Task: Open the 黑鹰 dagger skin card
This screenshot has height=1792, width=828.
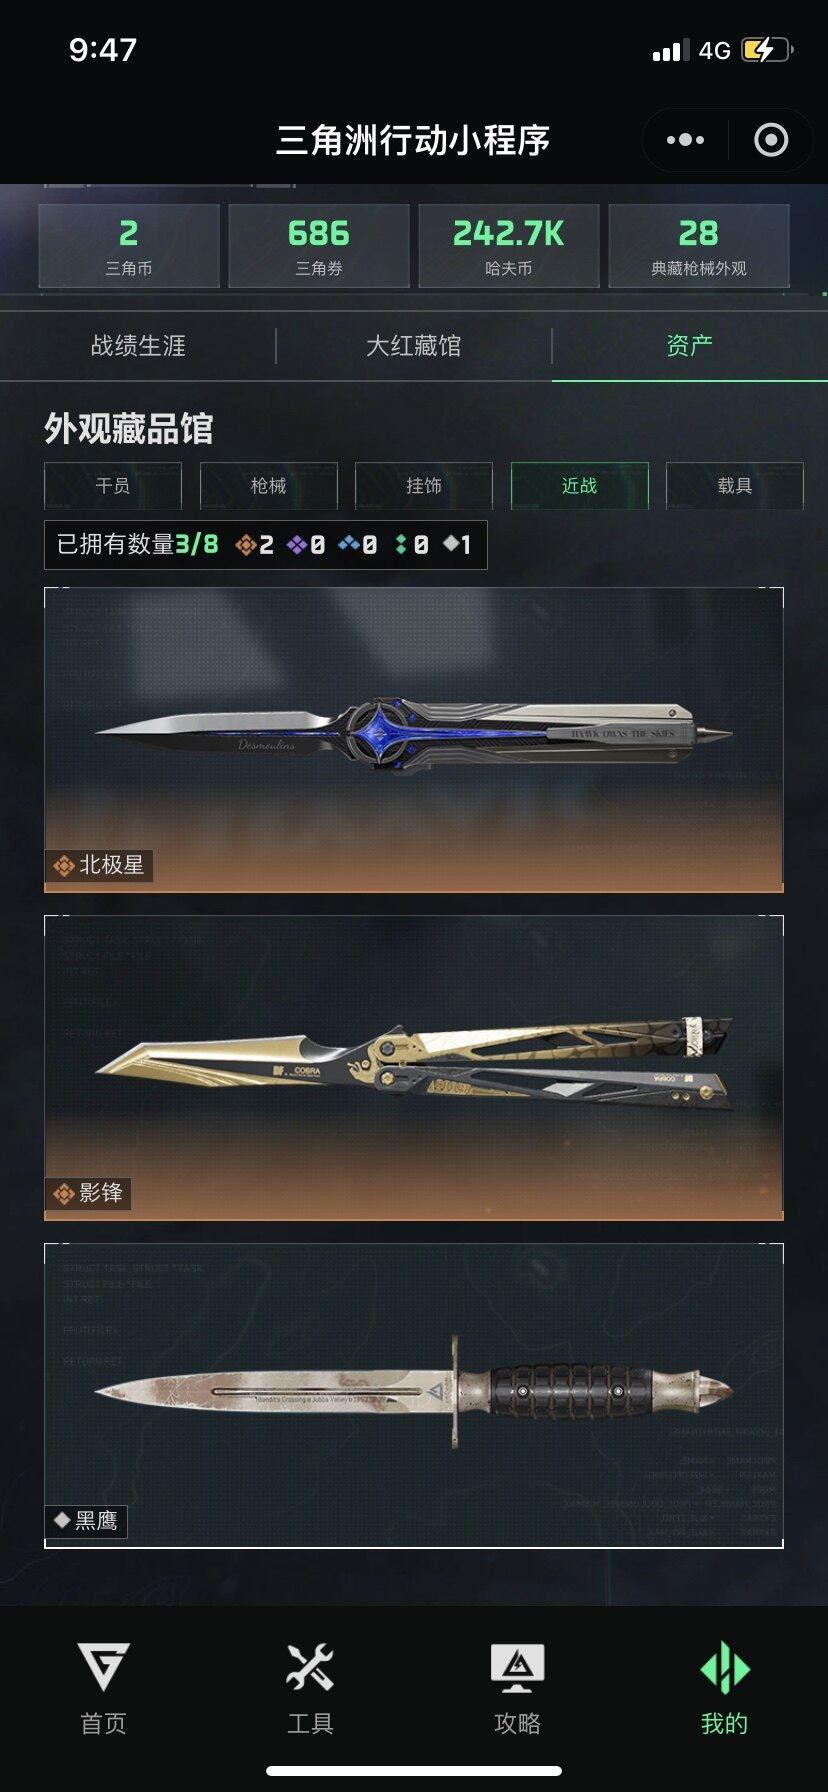Action: tap(414, 1396)
